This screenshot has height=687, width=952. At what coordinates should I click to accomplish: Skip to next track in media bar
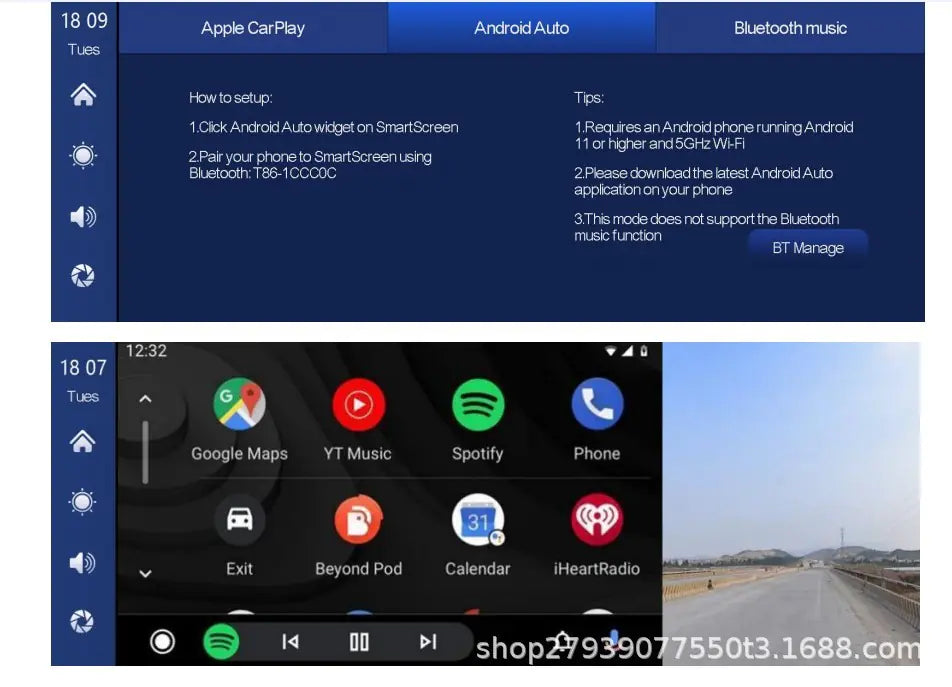click(x=428, y=641)
